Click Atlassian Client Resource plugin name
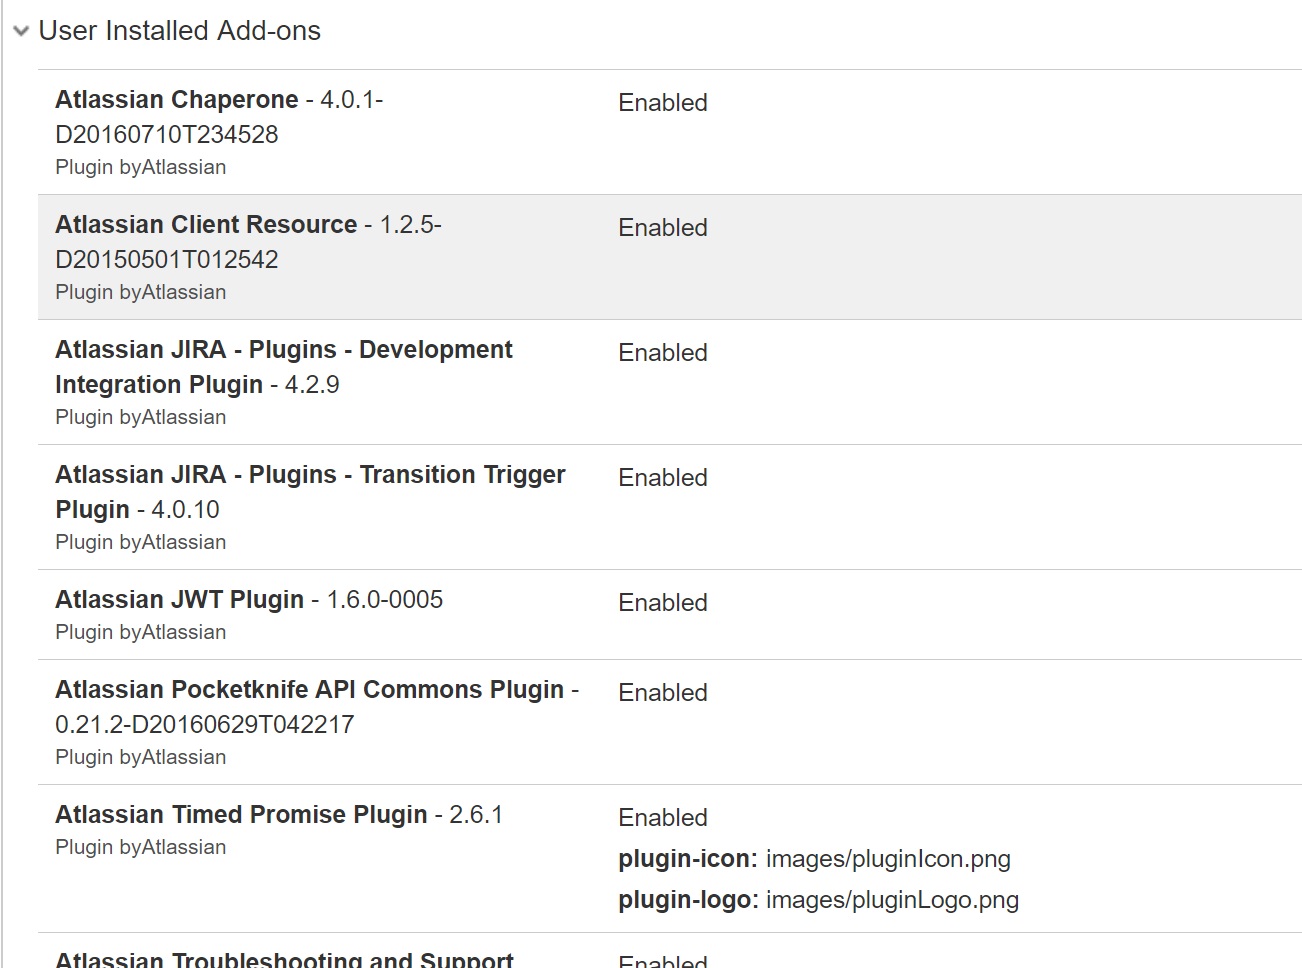This screenshot has width=1302, height=968. tap(206, 224)
